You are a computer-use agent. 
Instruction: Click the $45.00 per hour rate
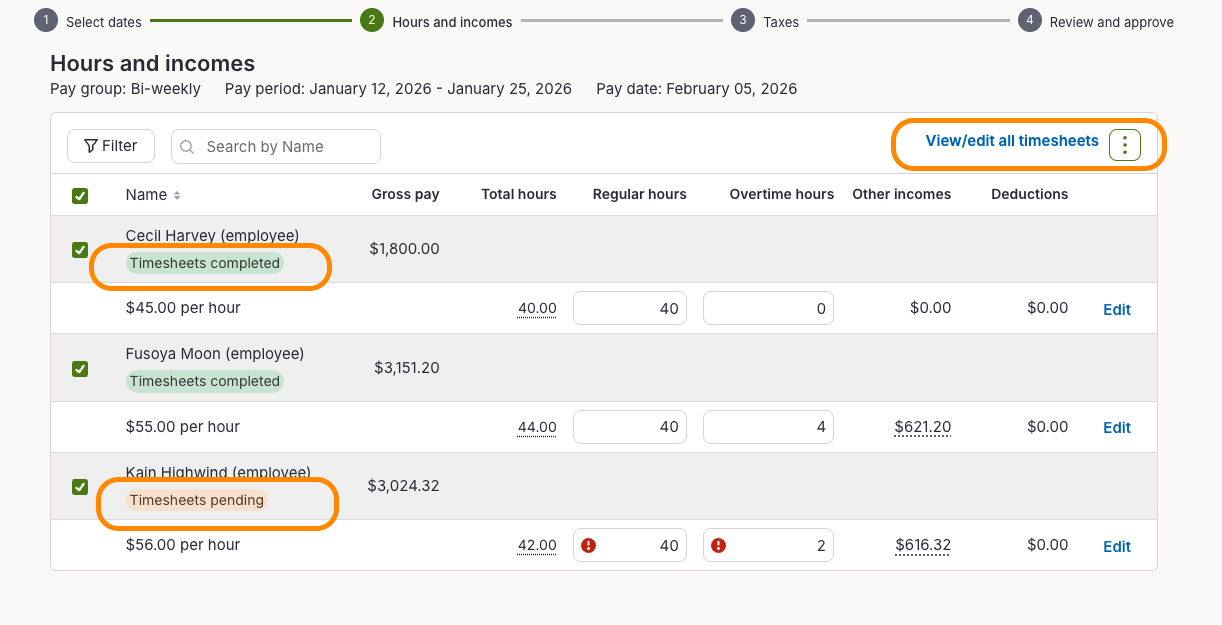[x=183, y=308]
